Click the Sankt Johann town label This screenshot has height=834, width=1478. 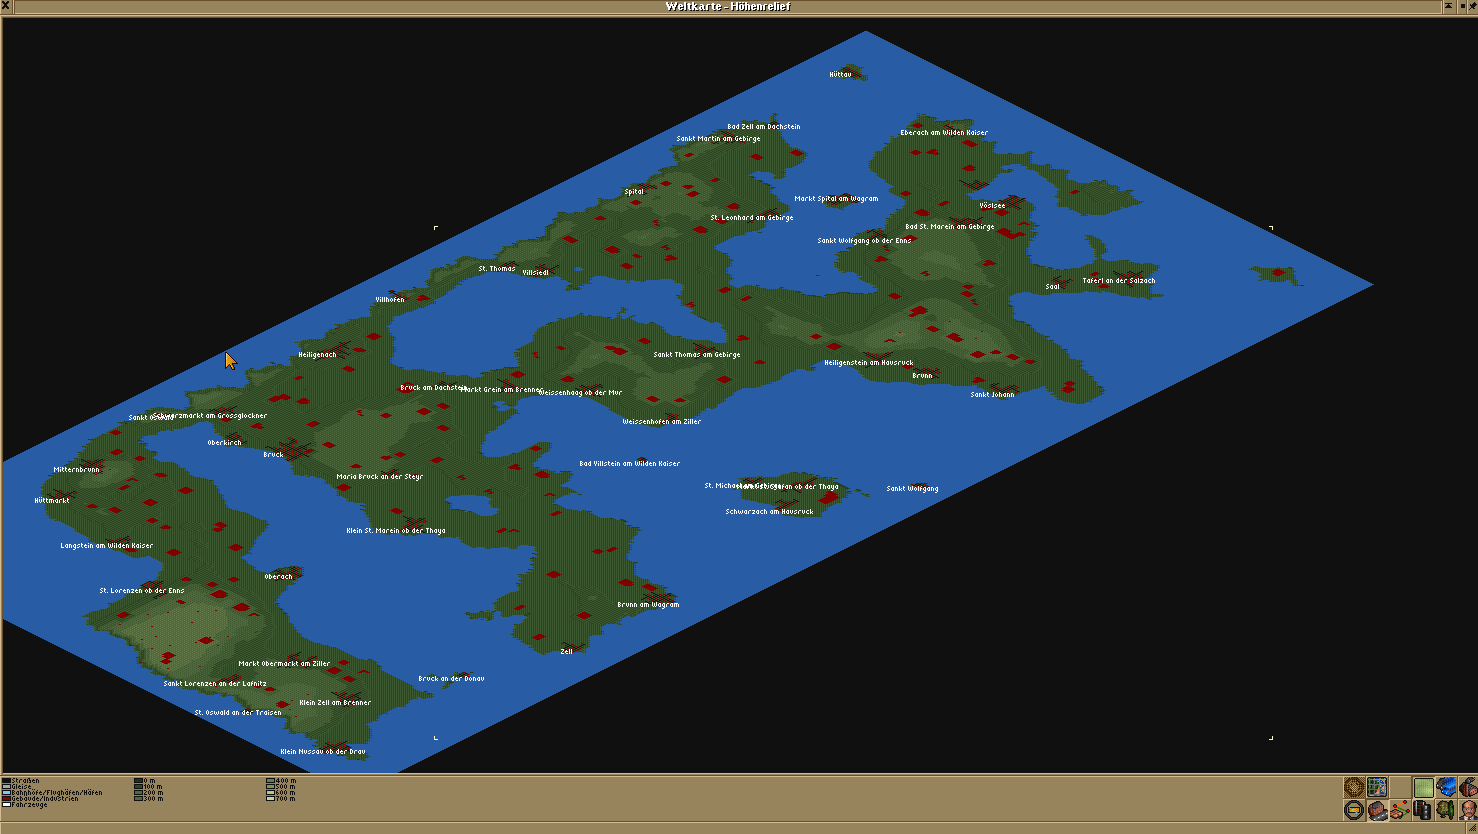click(x=992, y=394)
